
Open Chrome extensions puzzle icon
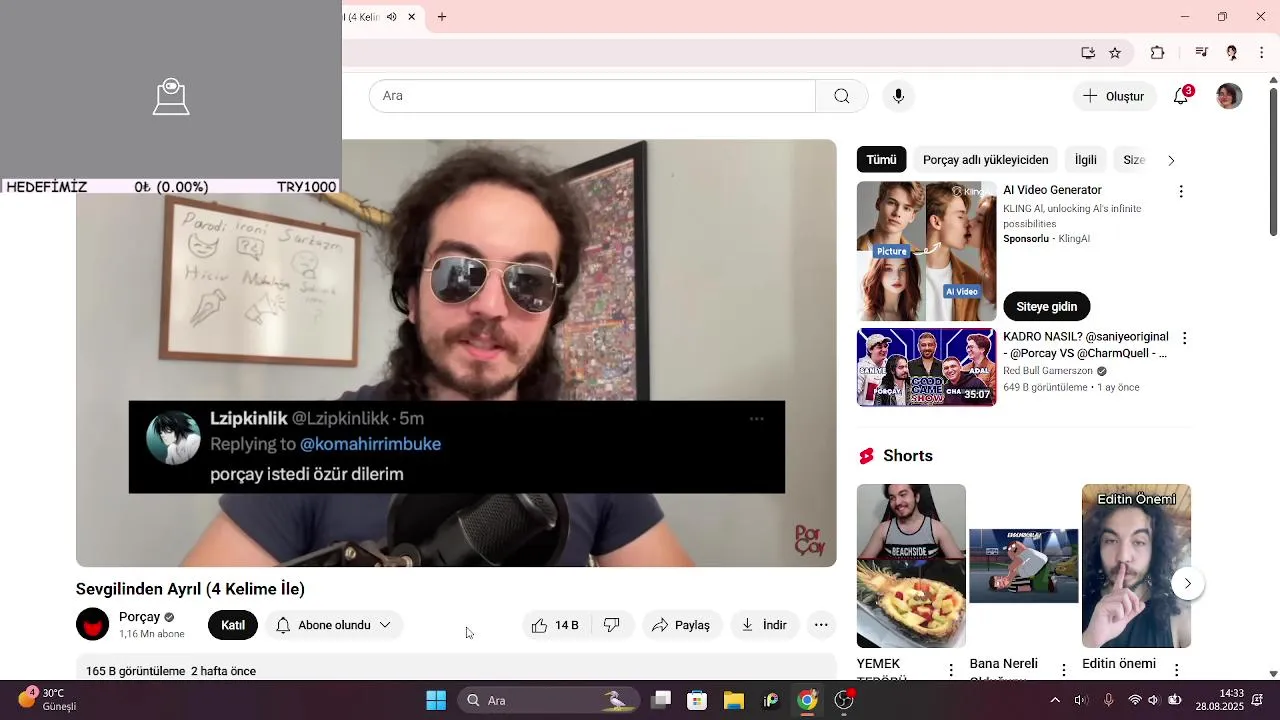(1158, 53)
